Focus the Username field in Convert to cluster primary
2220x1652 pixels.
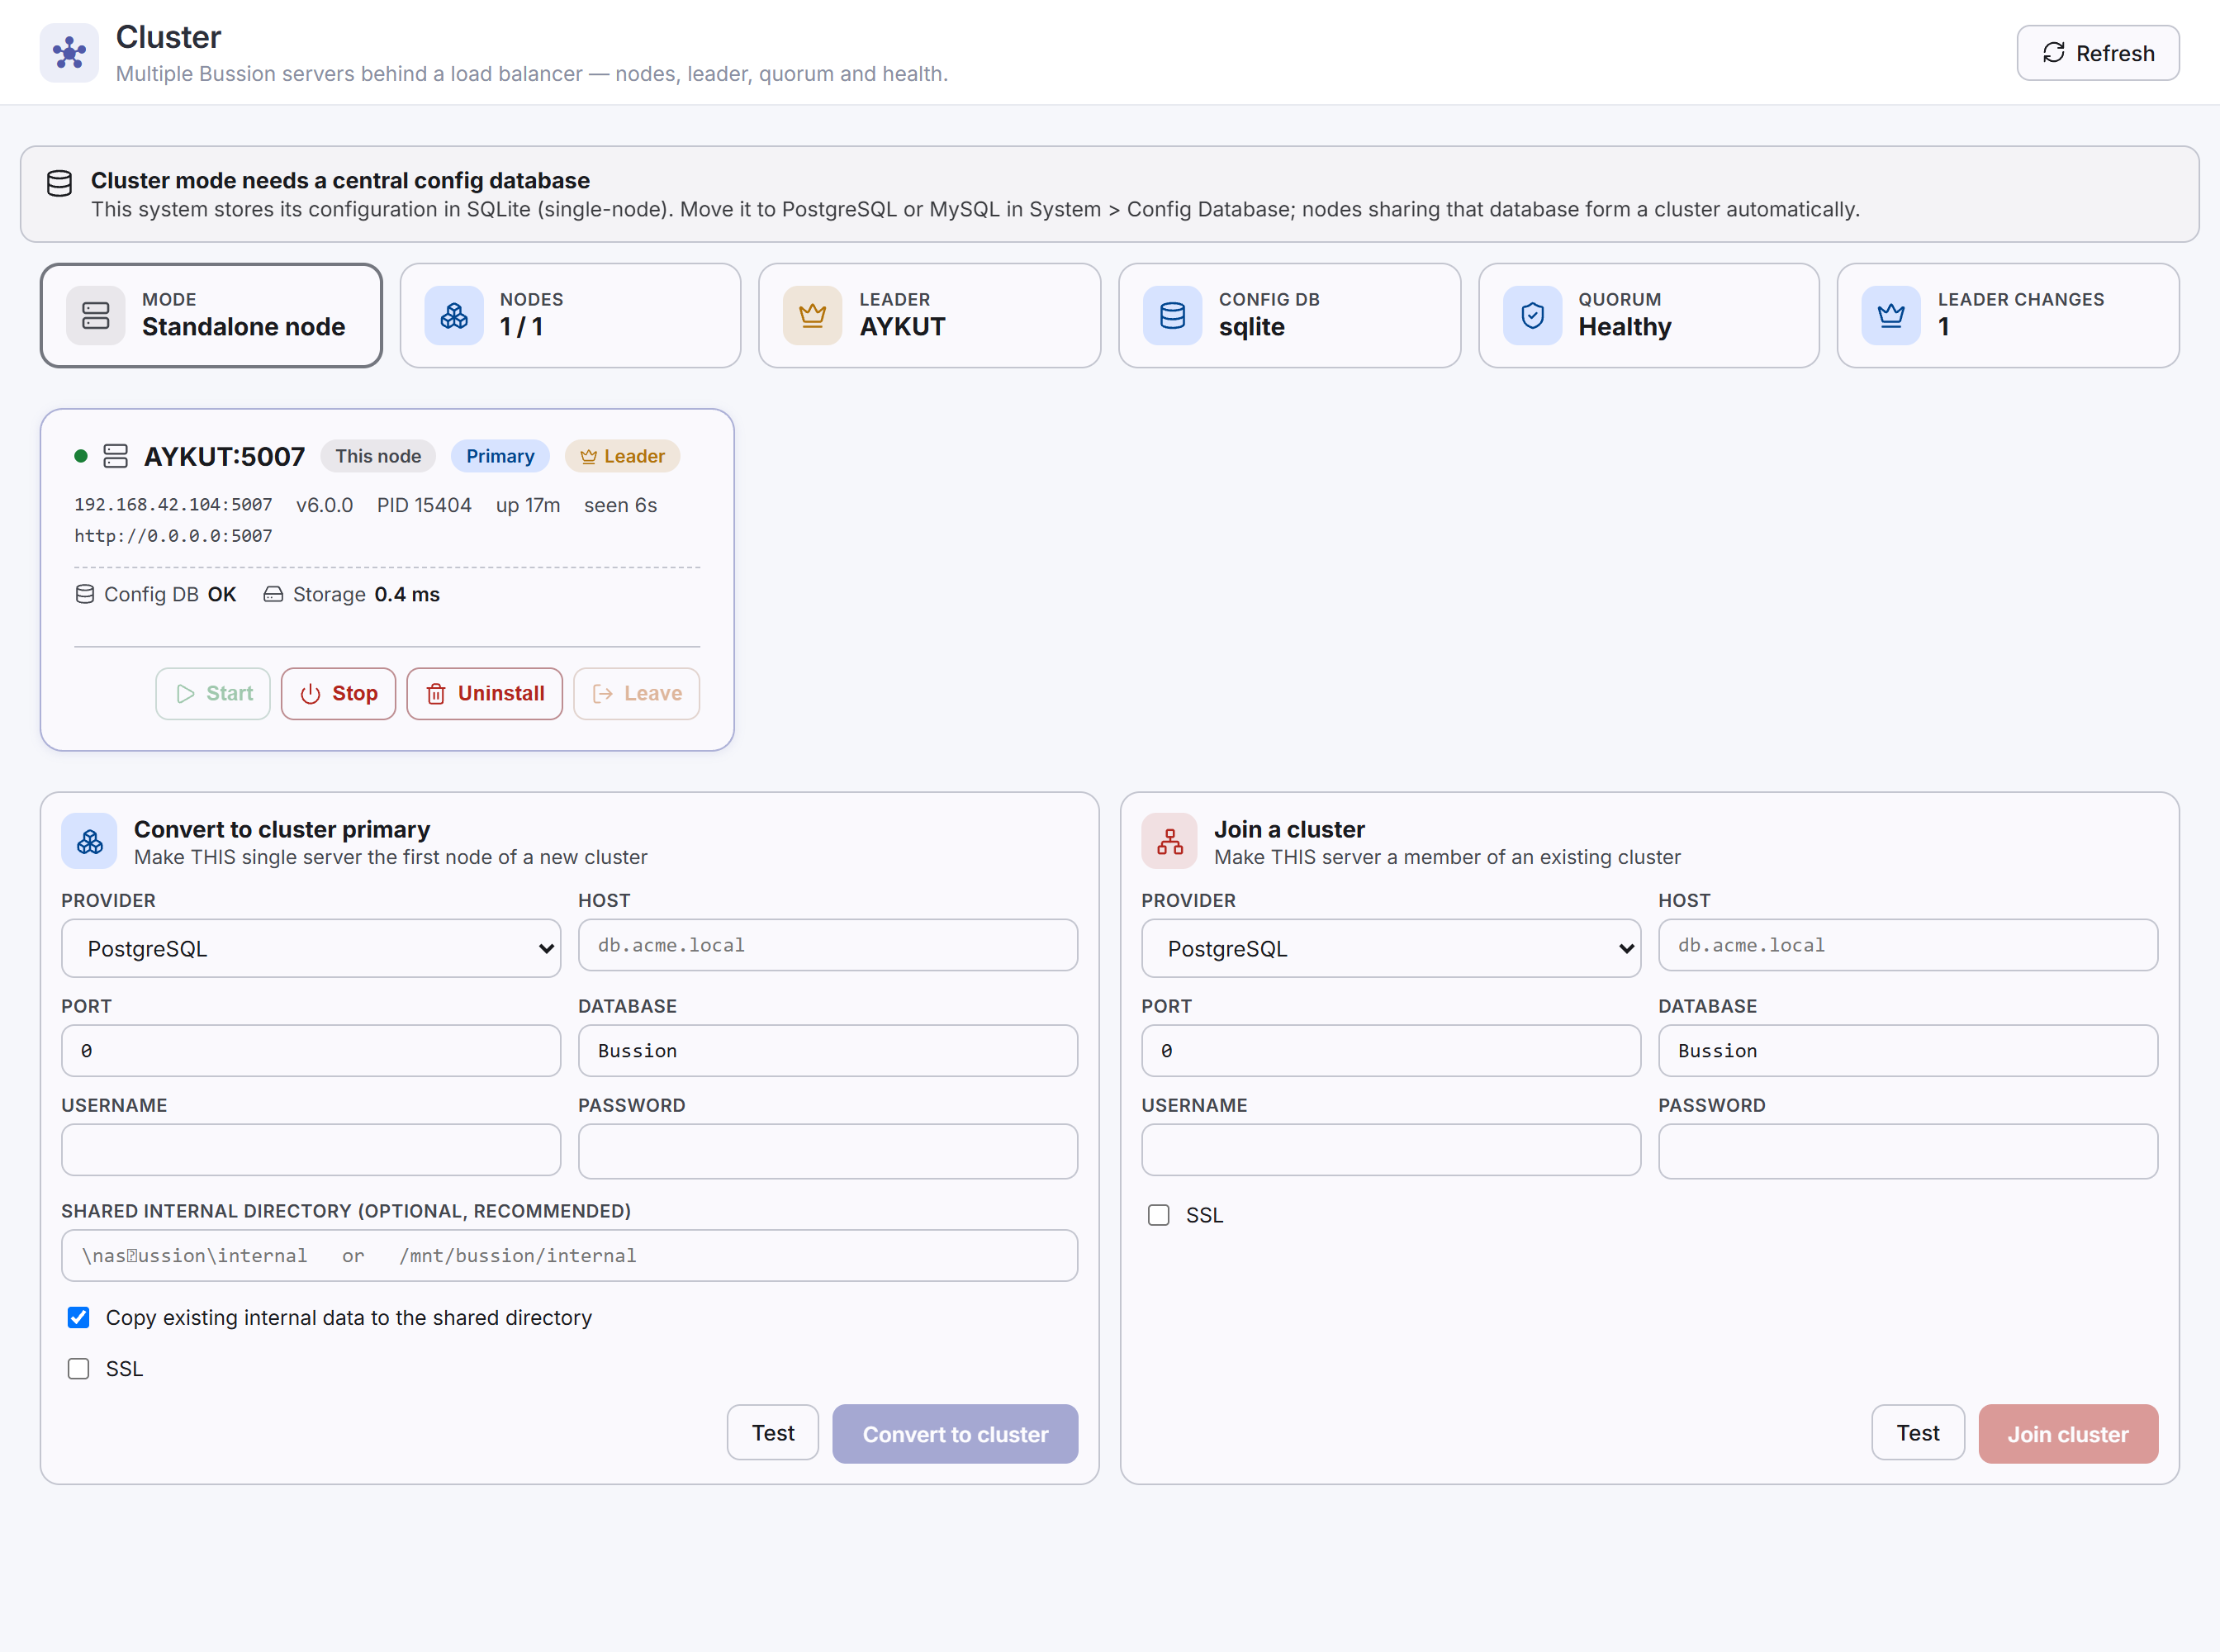tap(311, 1150)
